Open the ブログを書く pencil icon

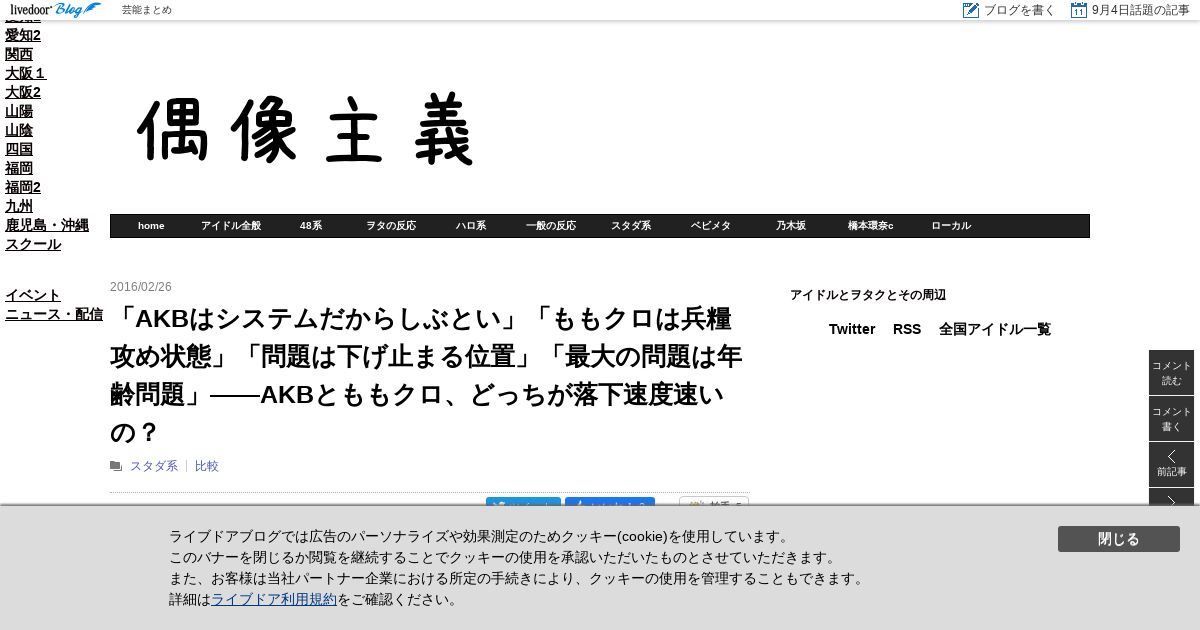(970, 10)
